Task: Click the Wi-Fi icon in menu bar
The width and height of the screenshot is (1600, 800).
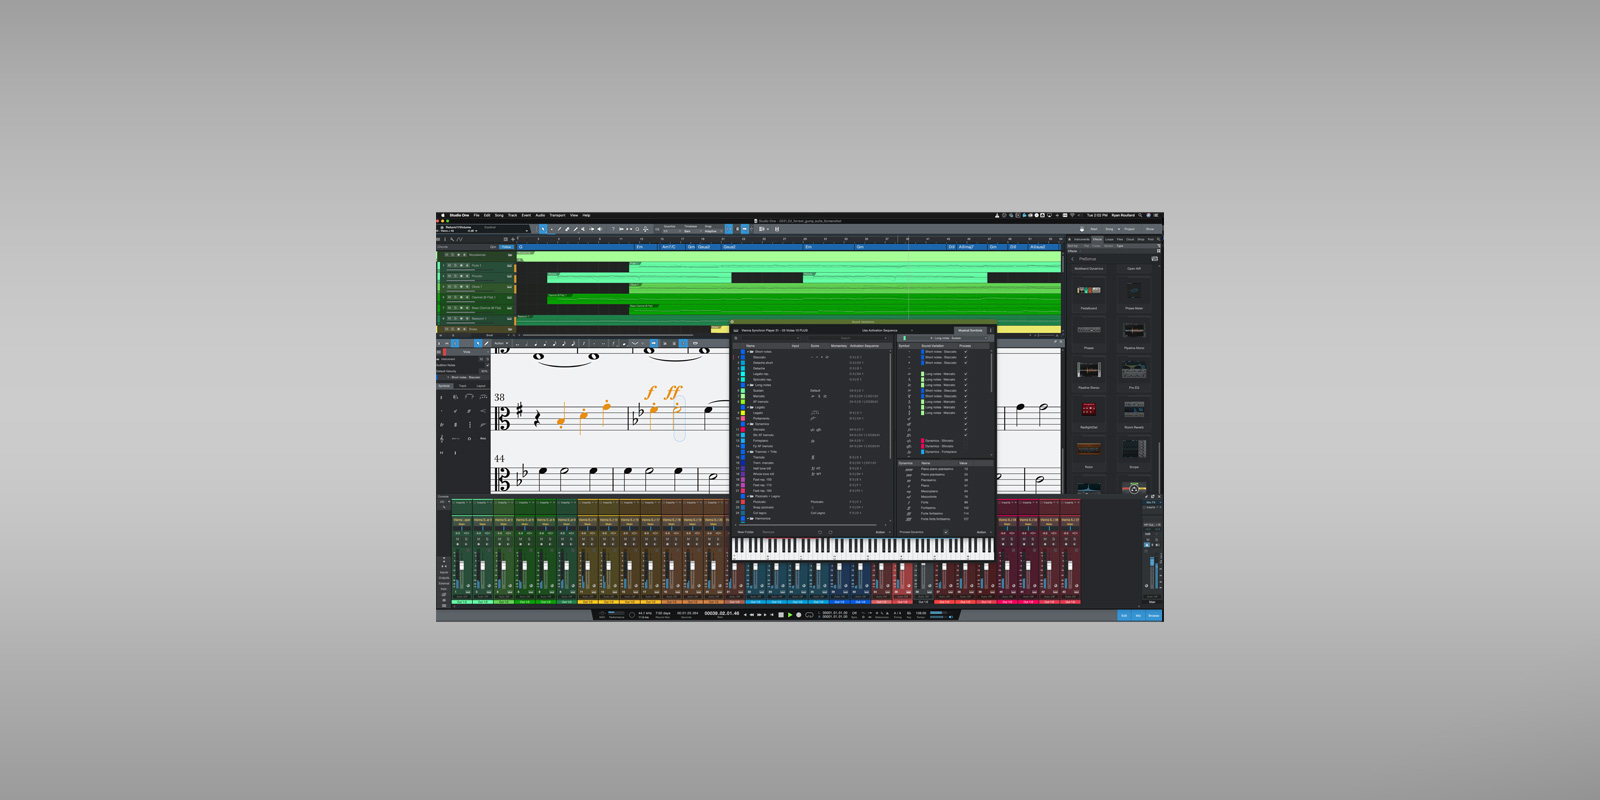Action: pos(1072,215)
